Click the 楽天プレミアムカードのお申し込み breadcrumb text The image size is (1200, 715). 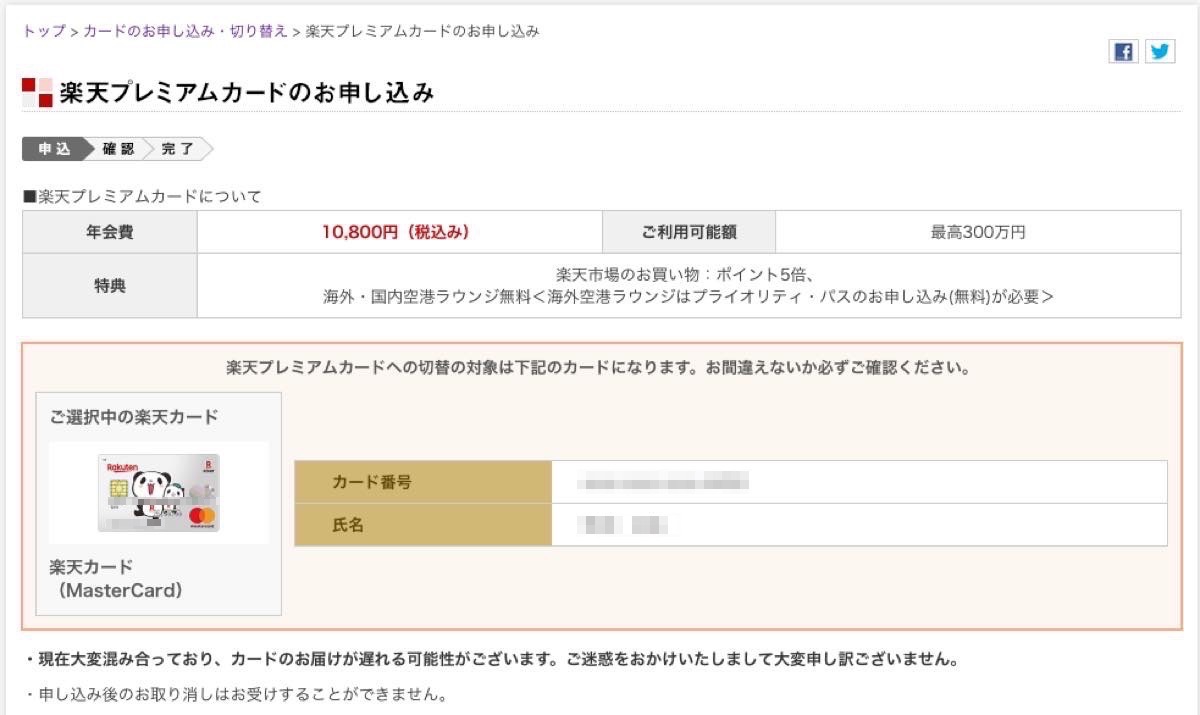click(422, 31)
